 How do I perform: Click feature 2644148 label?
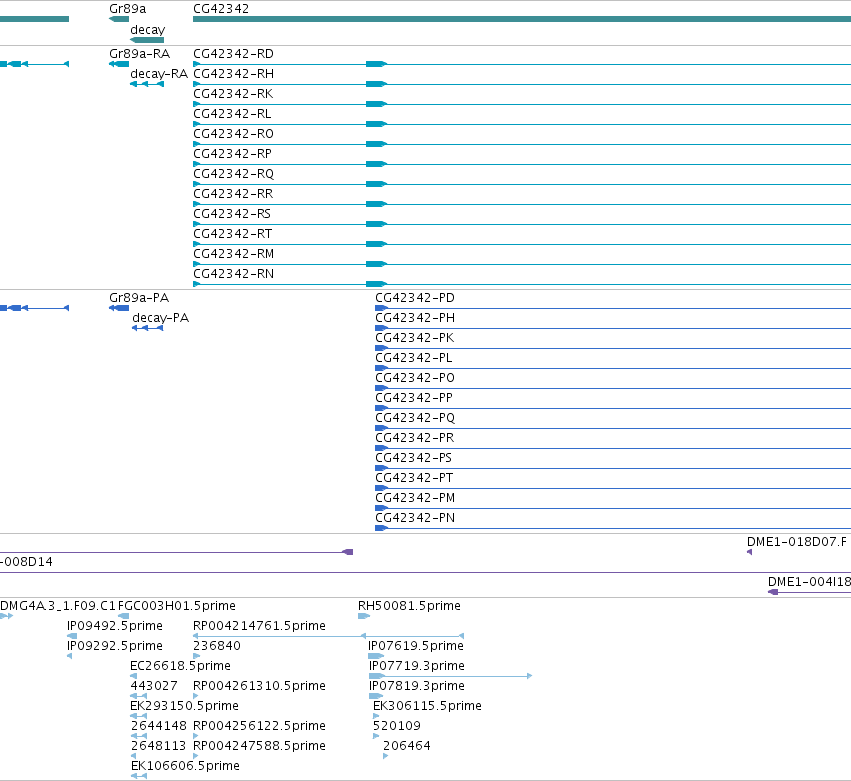click(x=158, y=726)
